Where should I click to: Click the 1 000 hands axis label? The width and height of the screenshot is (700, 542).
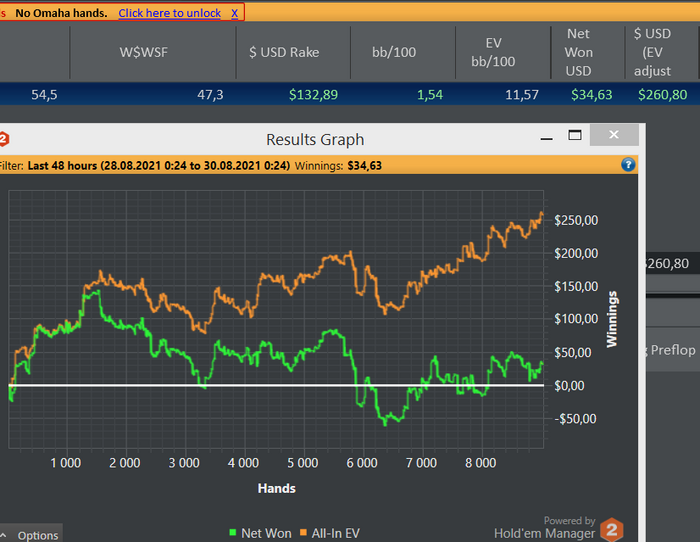66,463
